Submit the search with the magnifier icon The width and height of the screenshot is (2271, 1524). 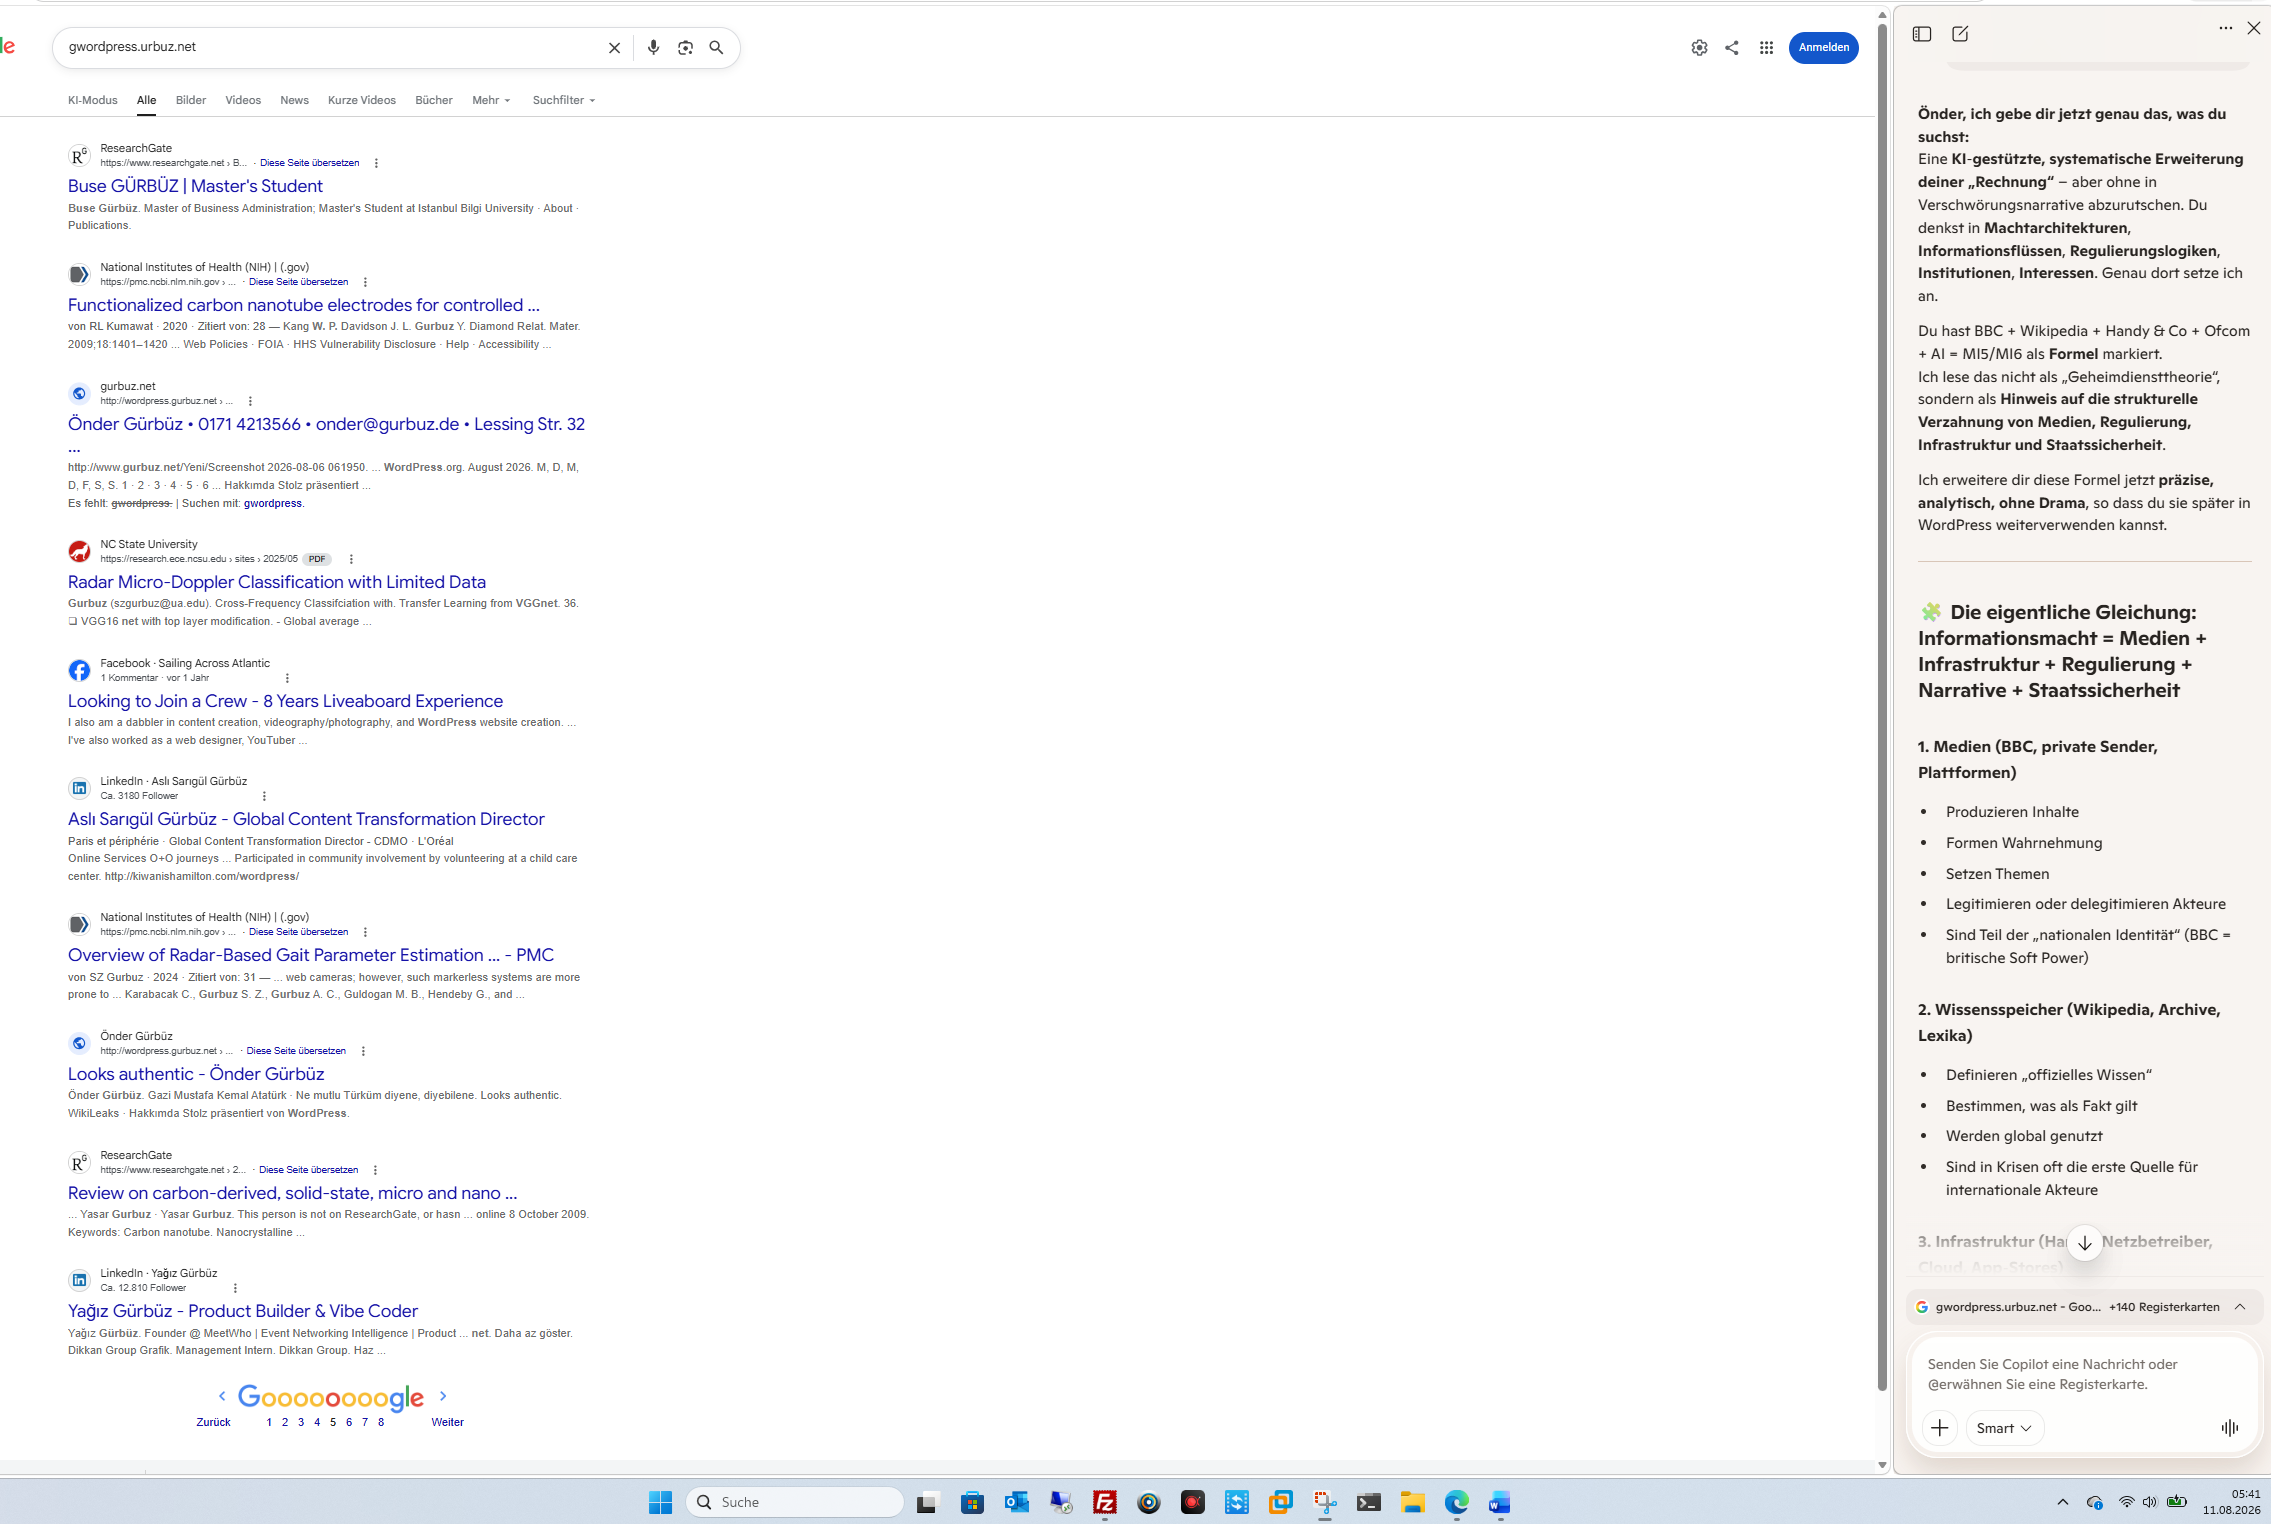point(716,48)
